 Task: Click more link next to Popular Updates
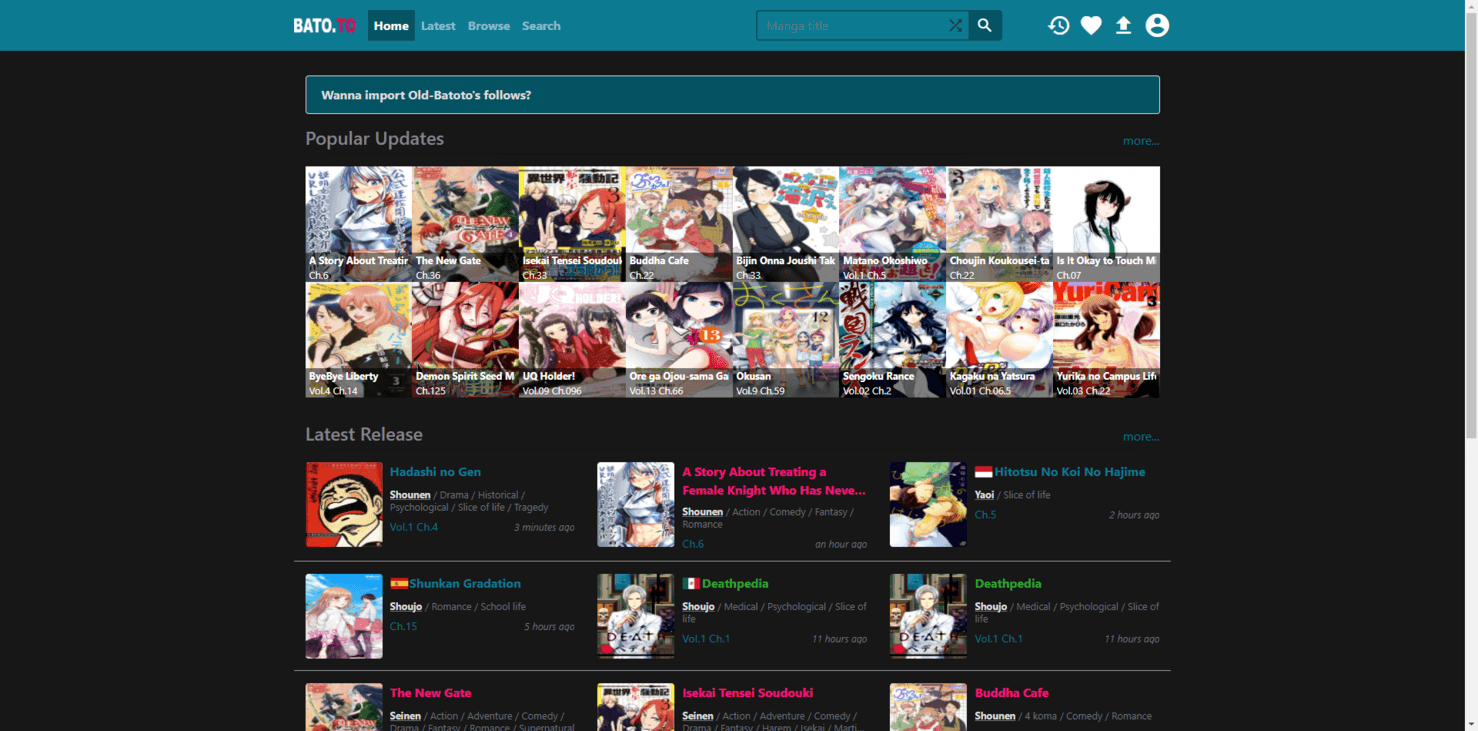click(1140, 141)
